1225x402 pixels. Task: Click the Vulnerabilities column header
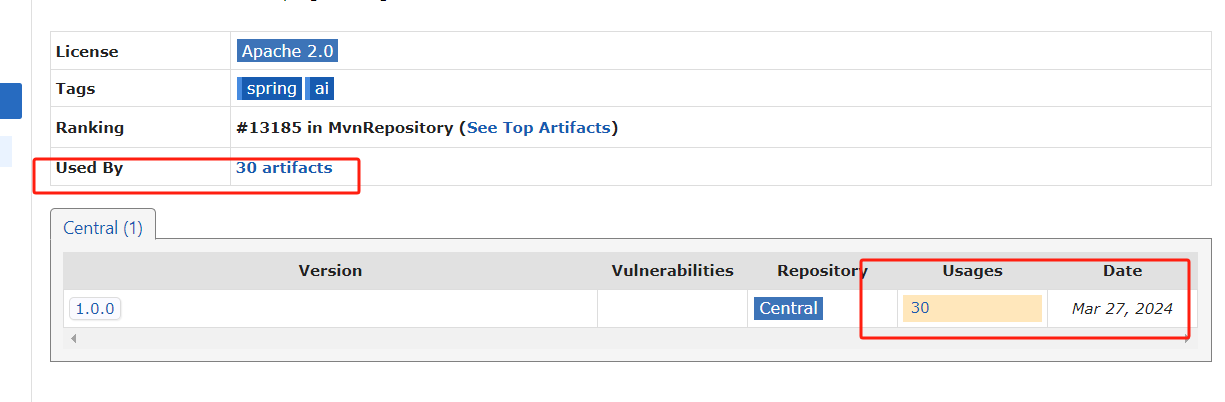point(672,271)
